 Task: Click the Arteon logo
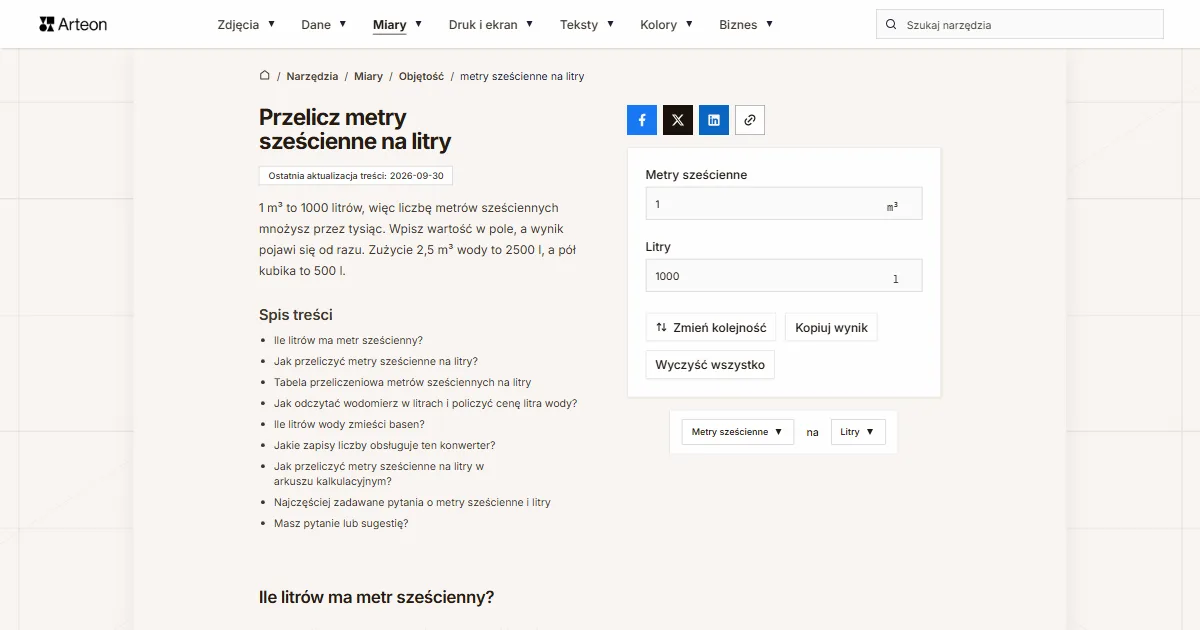pyautogui.click(x=73, y=24)
